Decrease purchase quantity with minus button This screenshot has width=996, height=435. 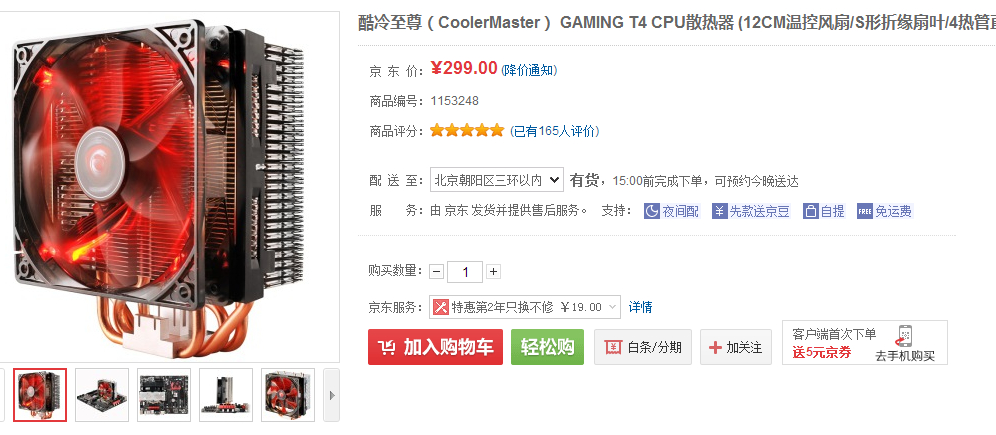coord(436,272)
